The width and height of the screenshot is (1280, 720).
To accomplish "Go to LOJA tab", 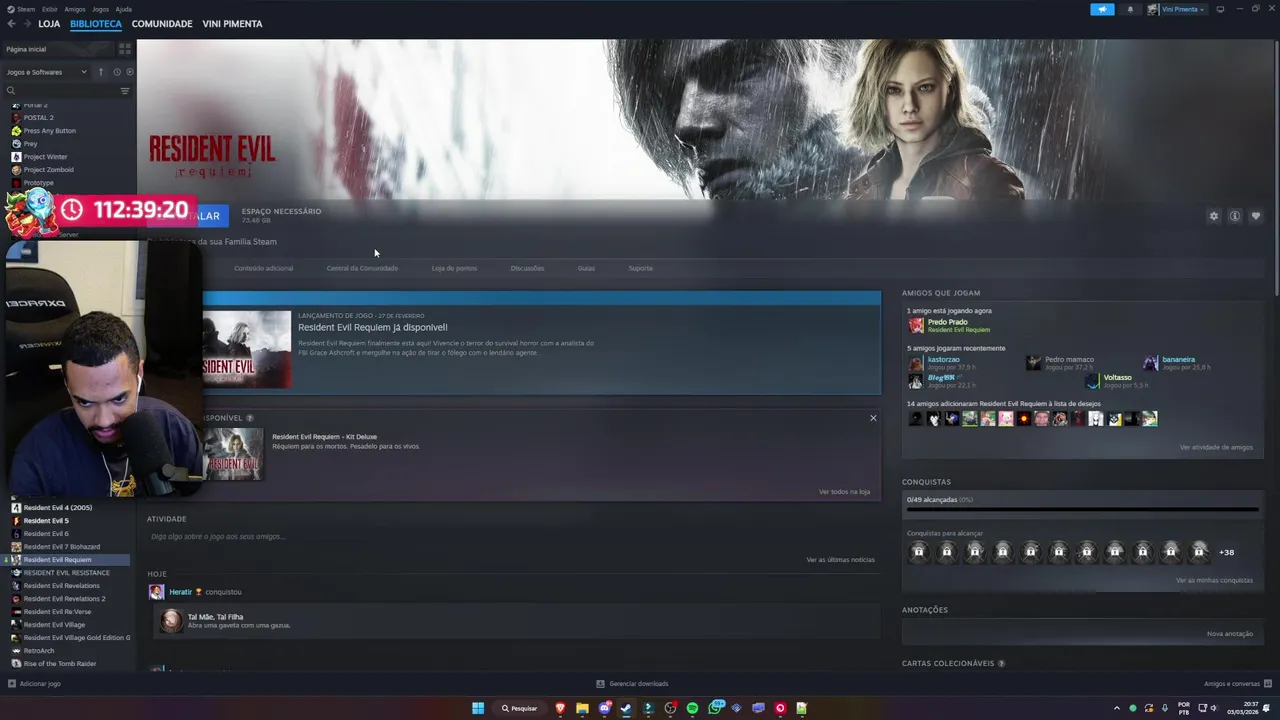I will tap(49, 24).
